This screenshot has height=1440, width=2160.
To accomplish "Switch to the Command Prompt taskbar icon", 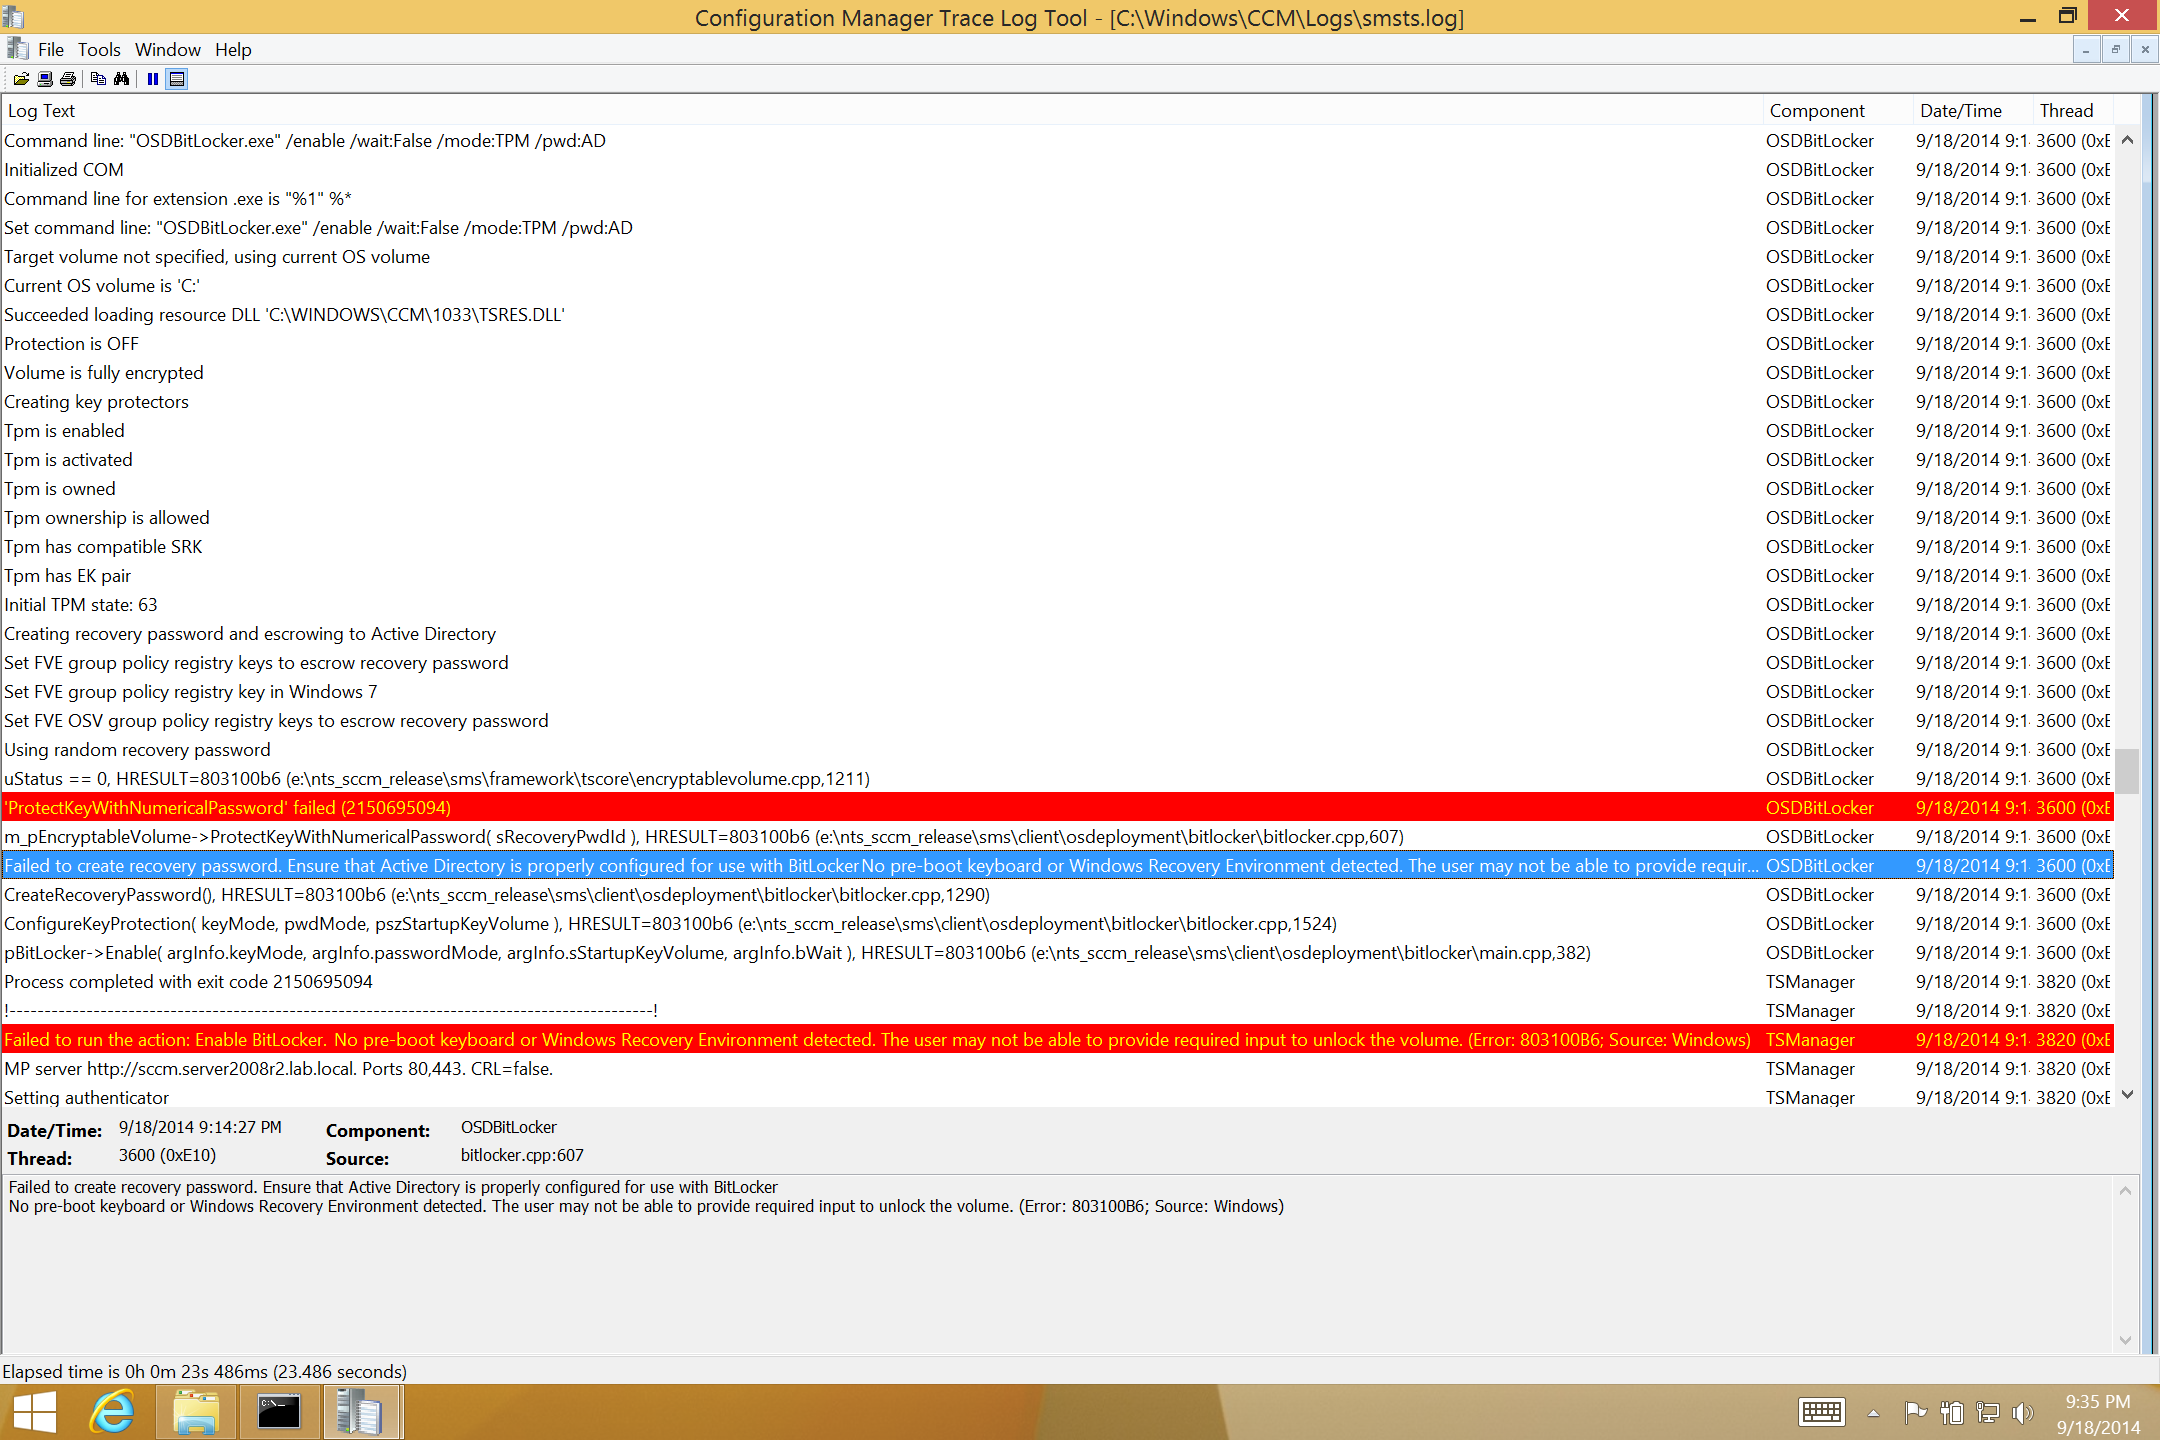I will tap(279, 1412).
